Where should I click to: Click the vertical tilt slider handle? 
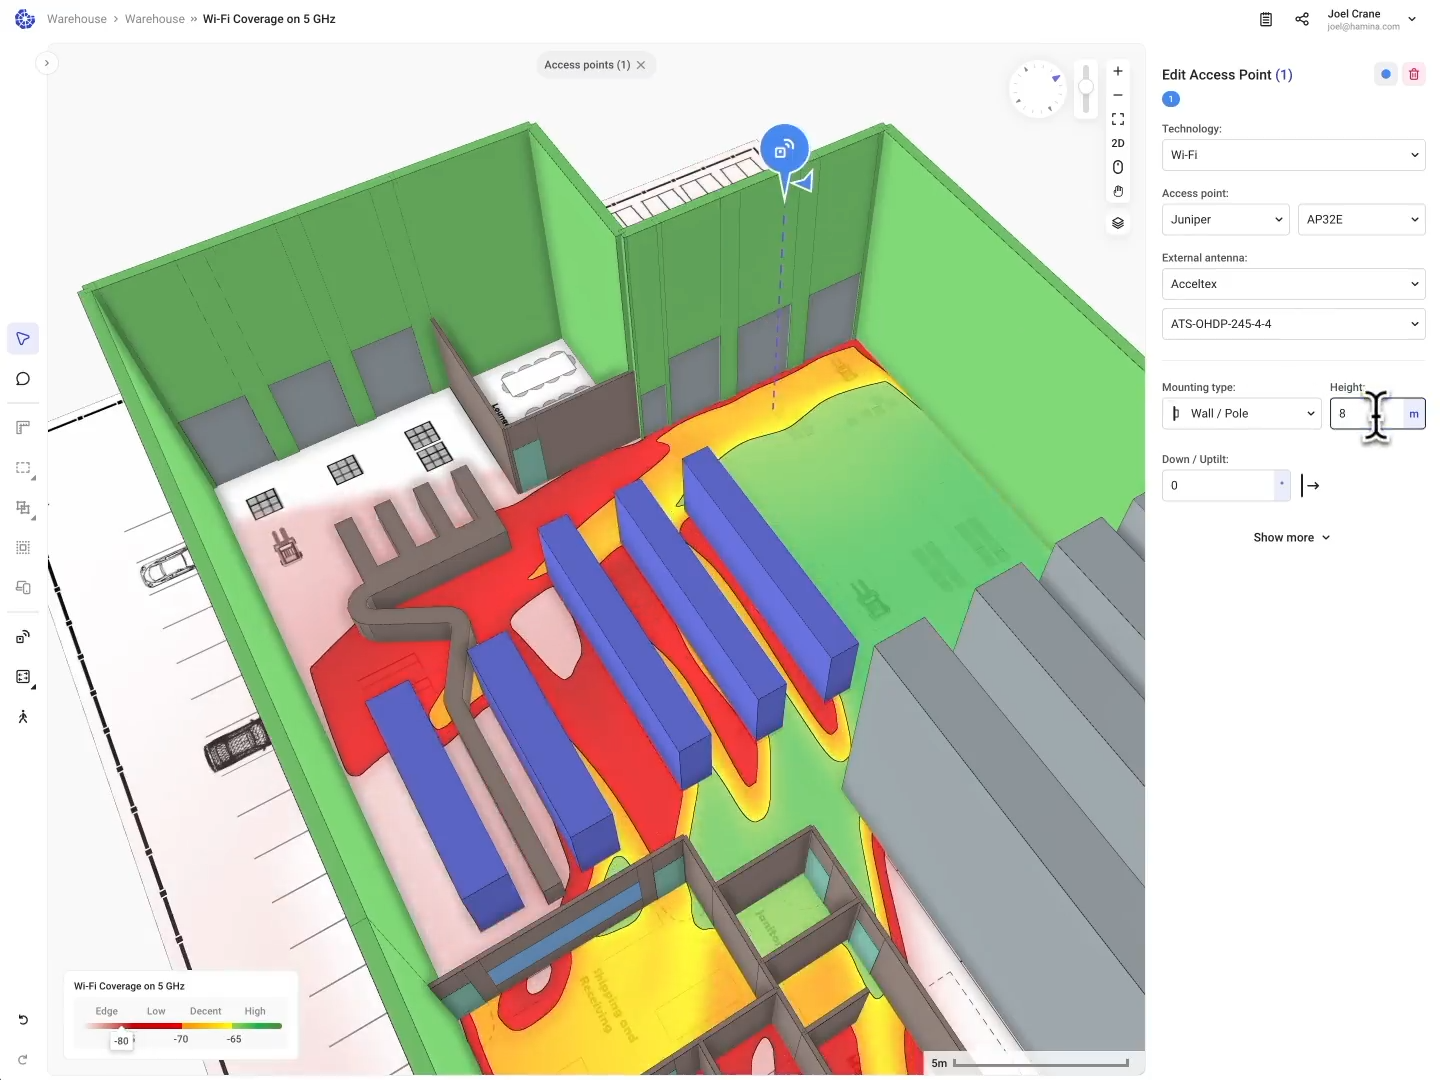[x=1086, y=88]
